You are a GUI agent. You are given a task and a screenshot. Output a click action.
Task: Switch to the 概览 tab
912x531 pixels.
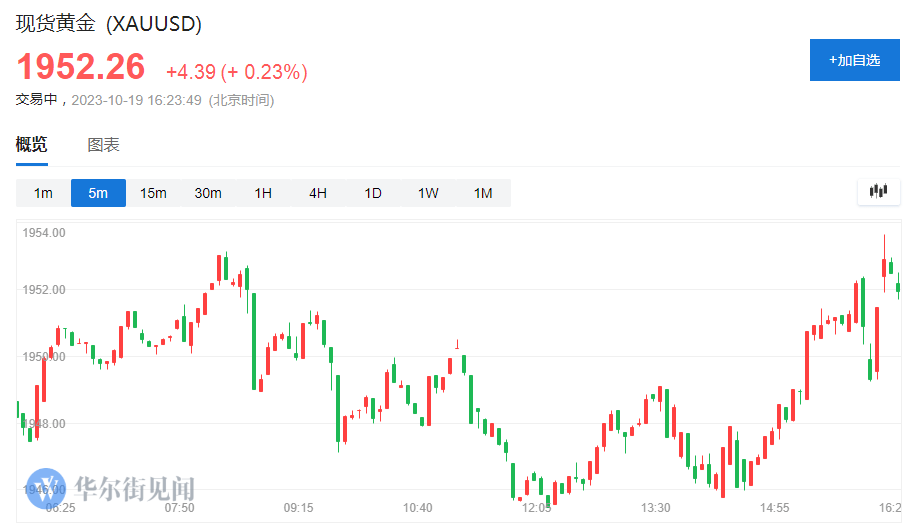tap(31, 145)
